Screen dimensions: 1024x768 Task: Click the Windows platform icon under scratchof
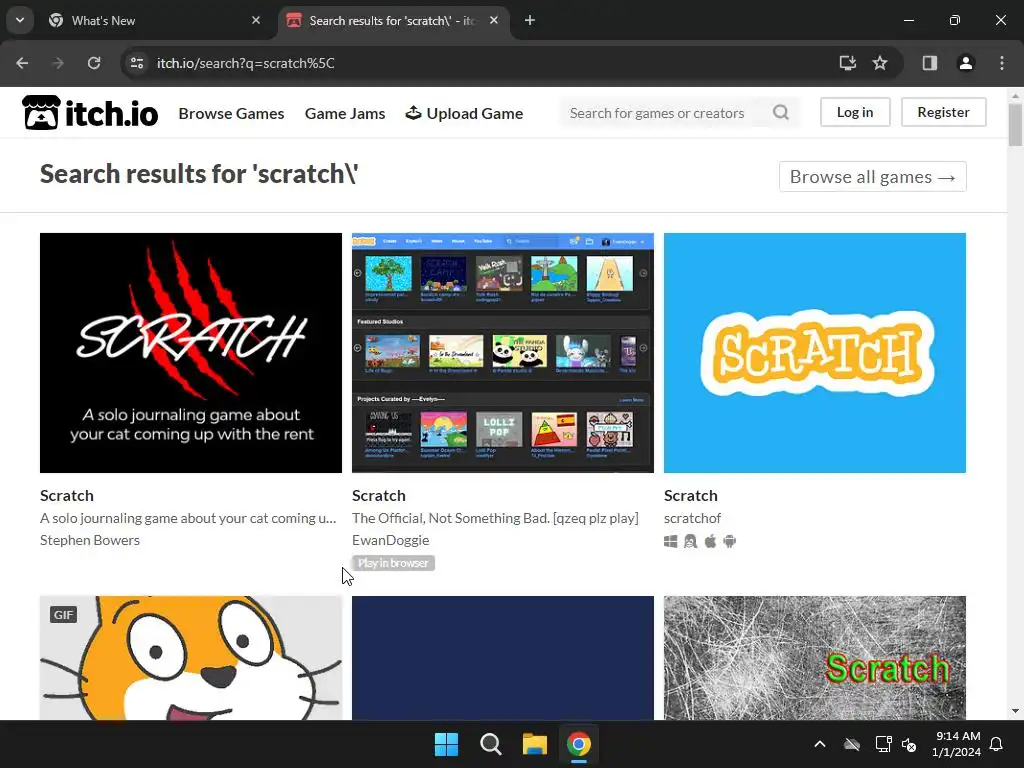[x=671, y=541]
